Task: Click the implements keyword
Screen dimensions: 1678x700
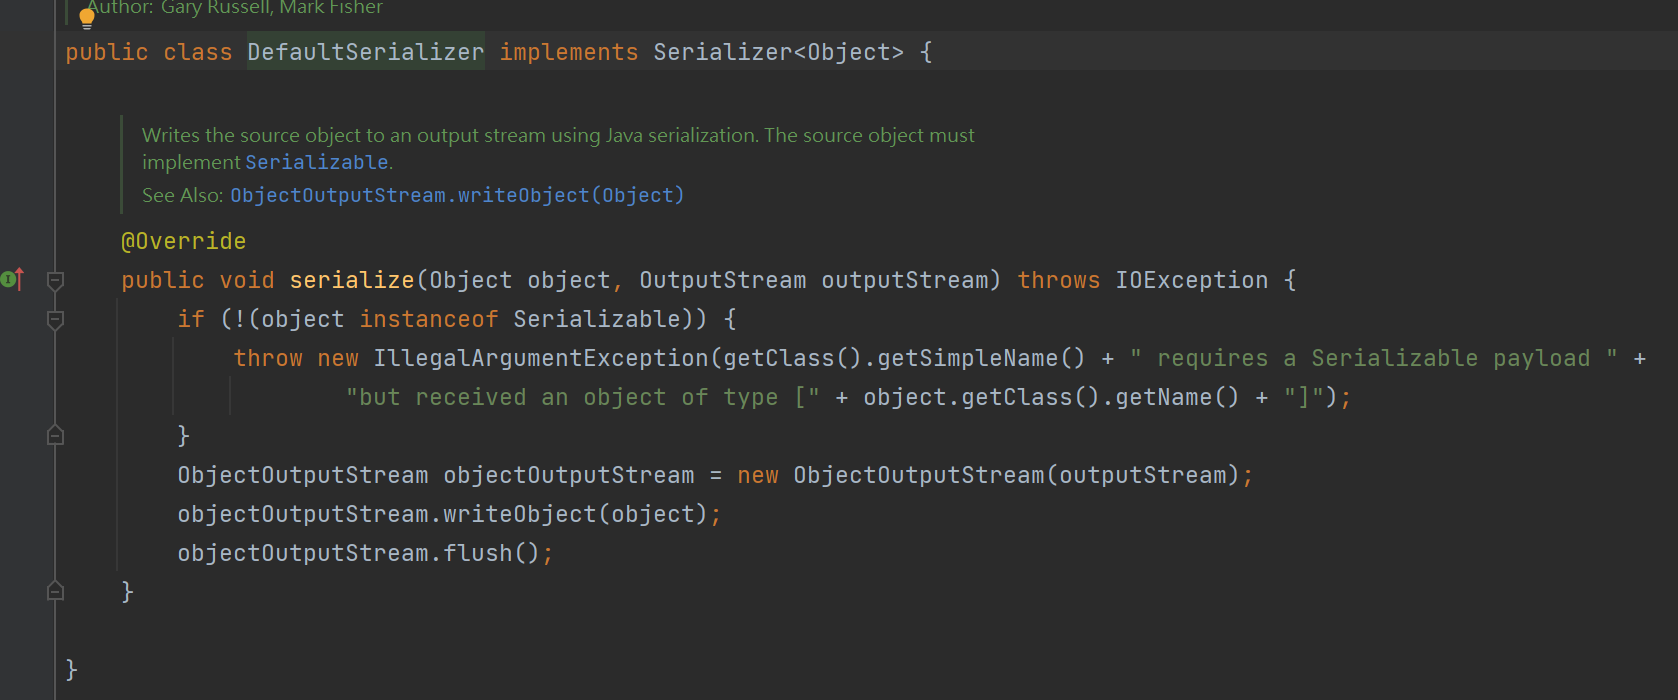Action: click(569, 52)
